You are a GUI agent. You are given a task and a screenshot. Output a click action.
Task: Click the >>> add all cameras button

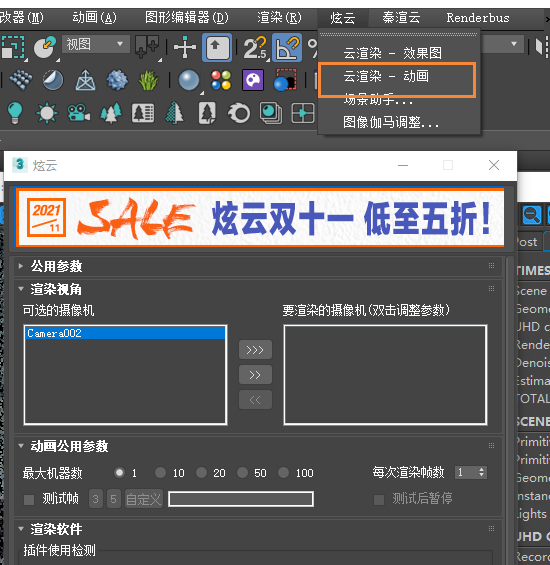[x=255, y=350]
